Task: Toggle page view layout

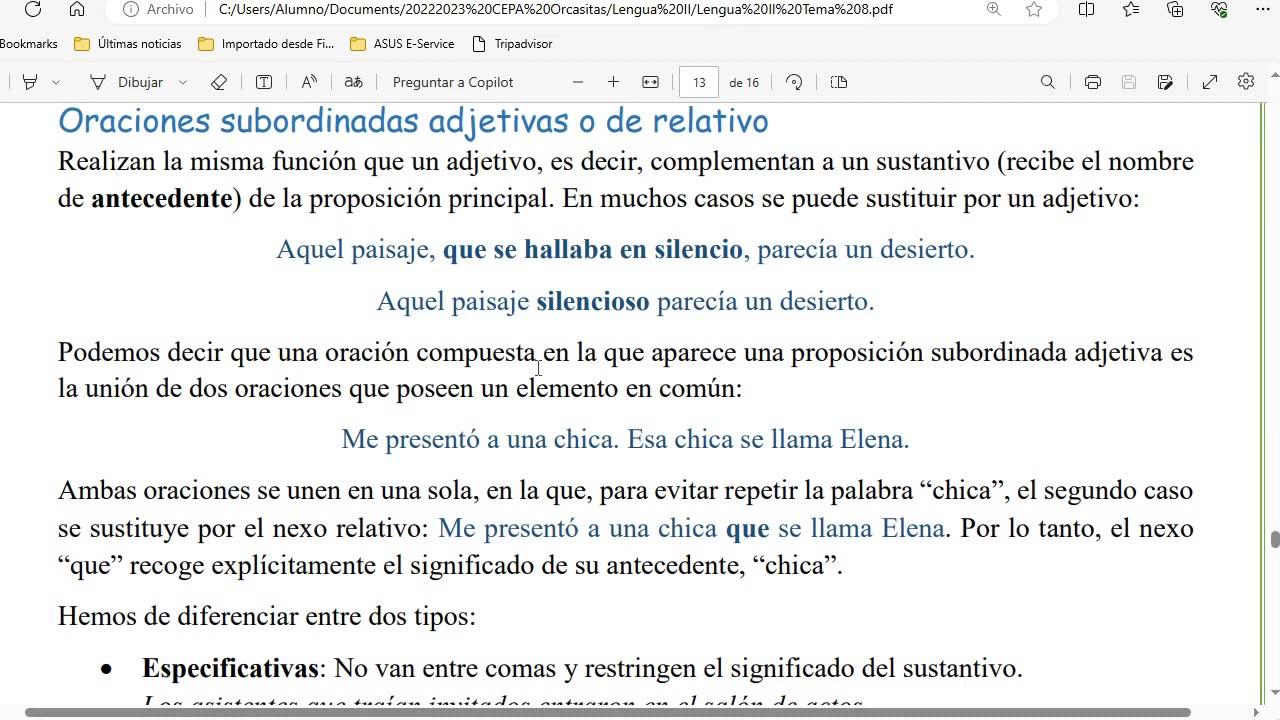Action: [839, 82]
